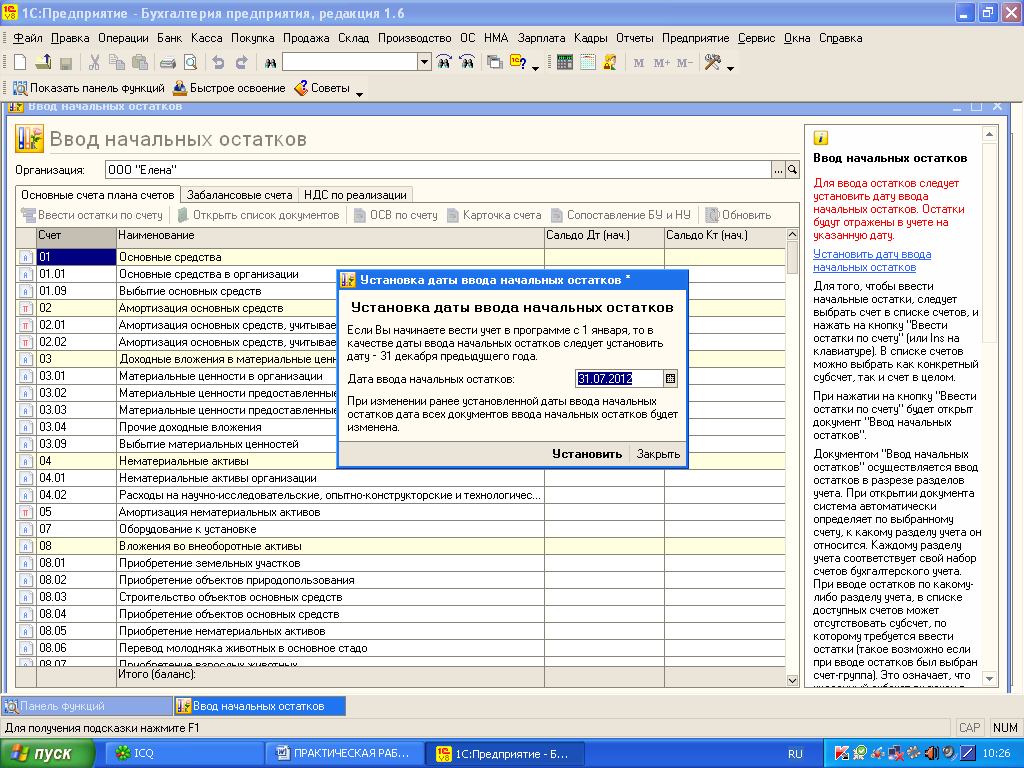Click the M memory button
This screenshot has width=1024, height=768.
[x=639, y=63]
